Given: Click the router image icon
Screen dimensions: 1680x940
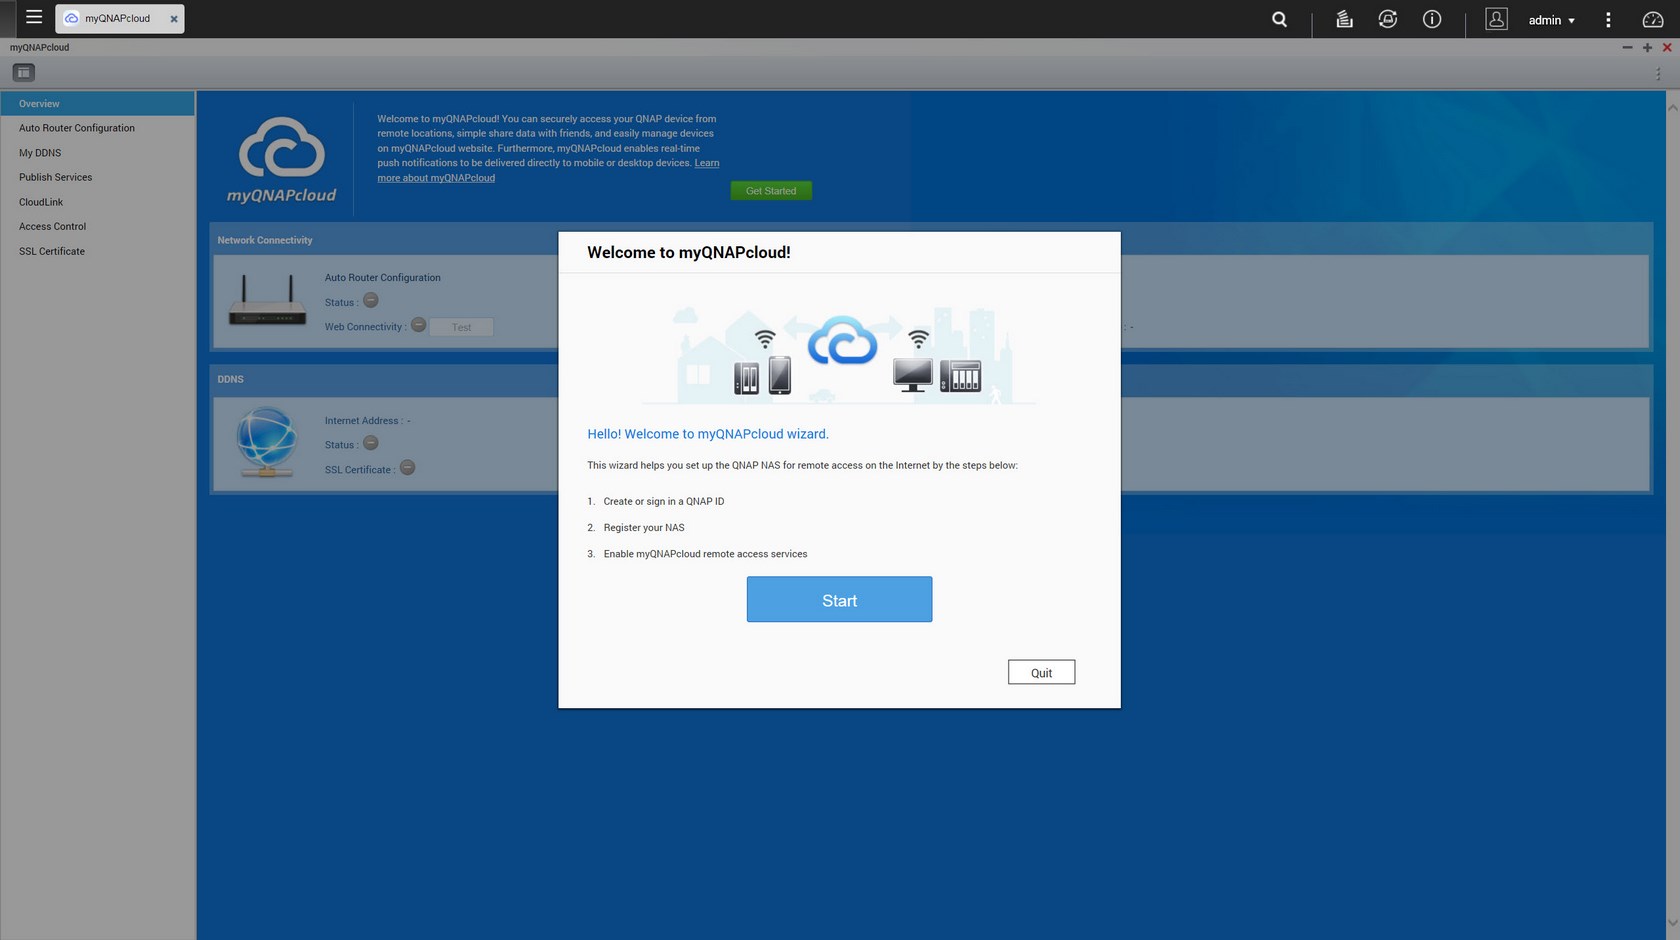Looking at the screenshot, I should coord(267,301).
